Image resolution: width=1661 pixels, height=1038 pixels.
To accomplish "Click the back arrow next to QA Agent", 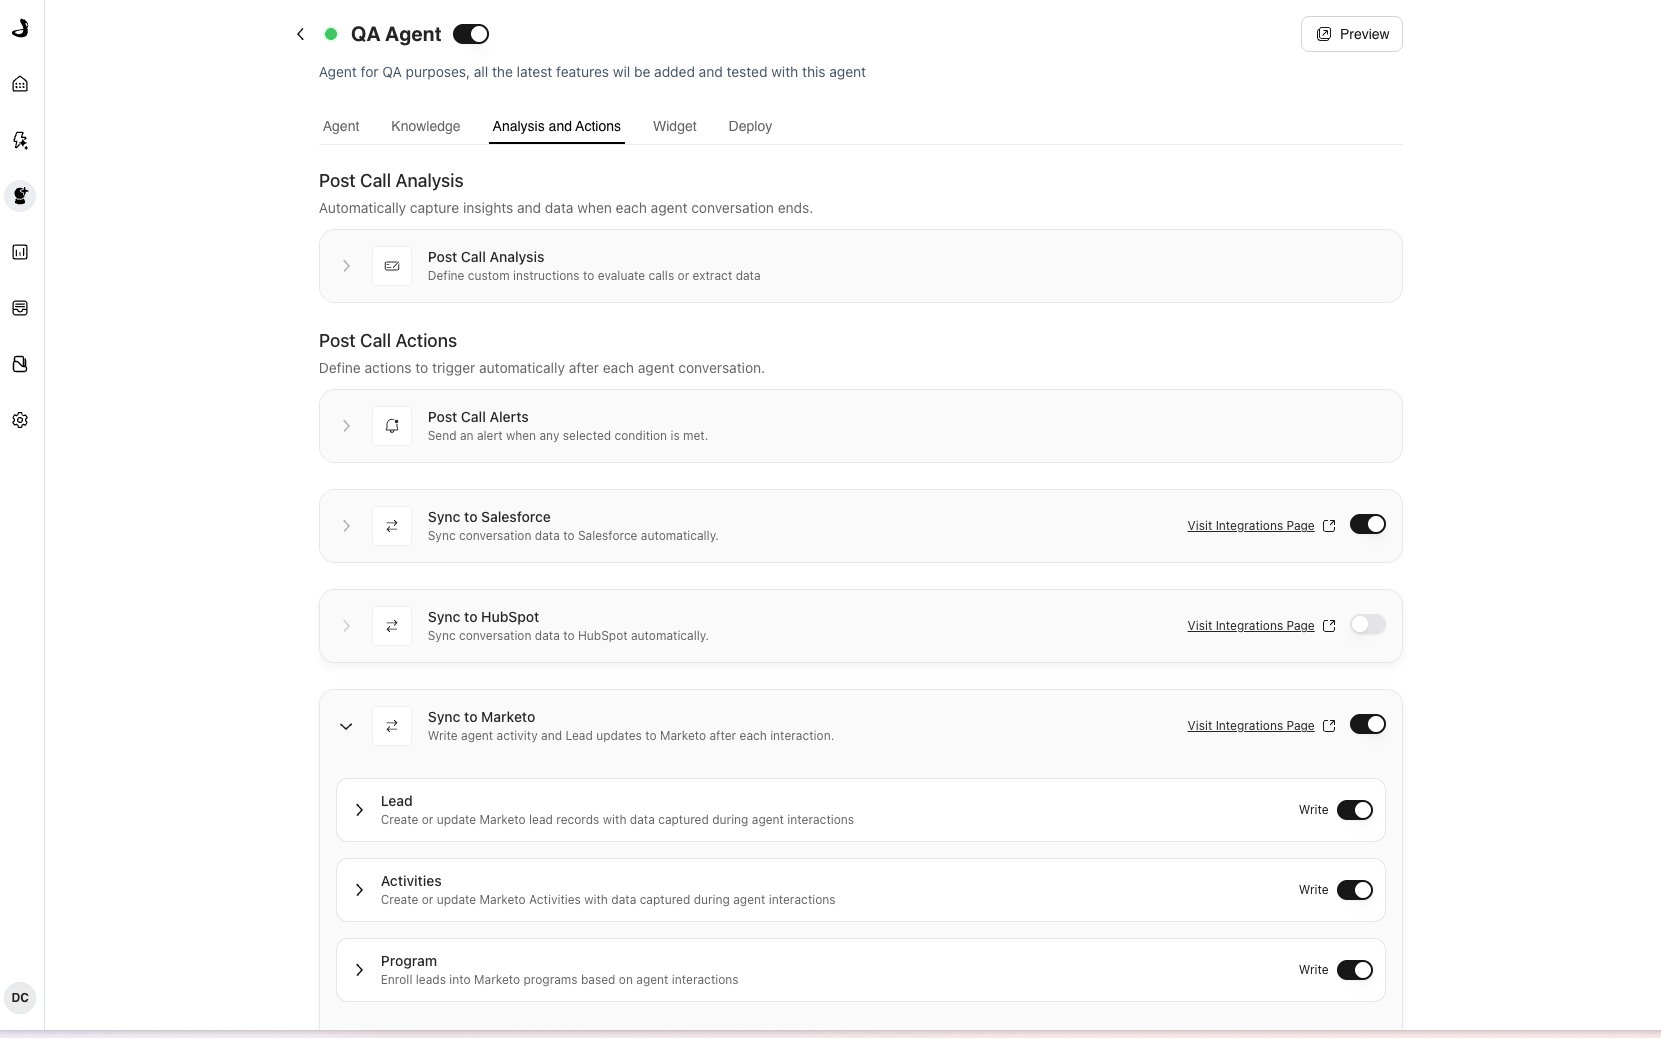I will 300,34.
